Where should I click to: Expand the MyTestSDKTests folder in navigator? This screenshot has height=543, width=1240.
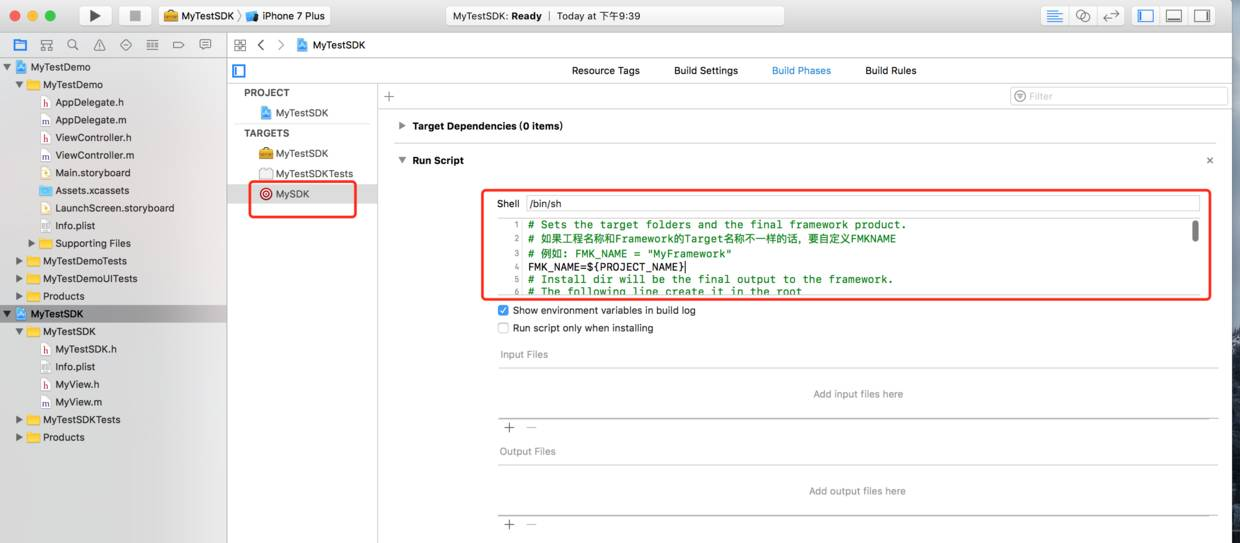click(20, 420)
